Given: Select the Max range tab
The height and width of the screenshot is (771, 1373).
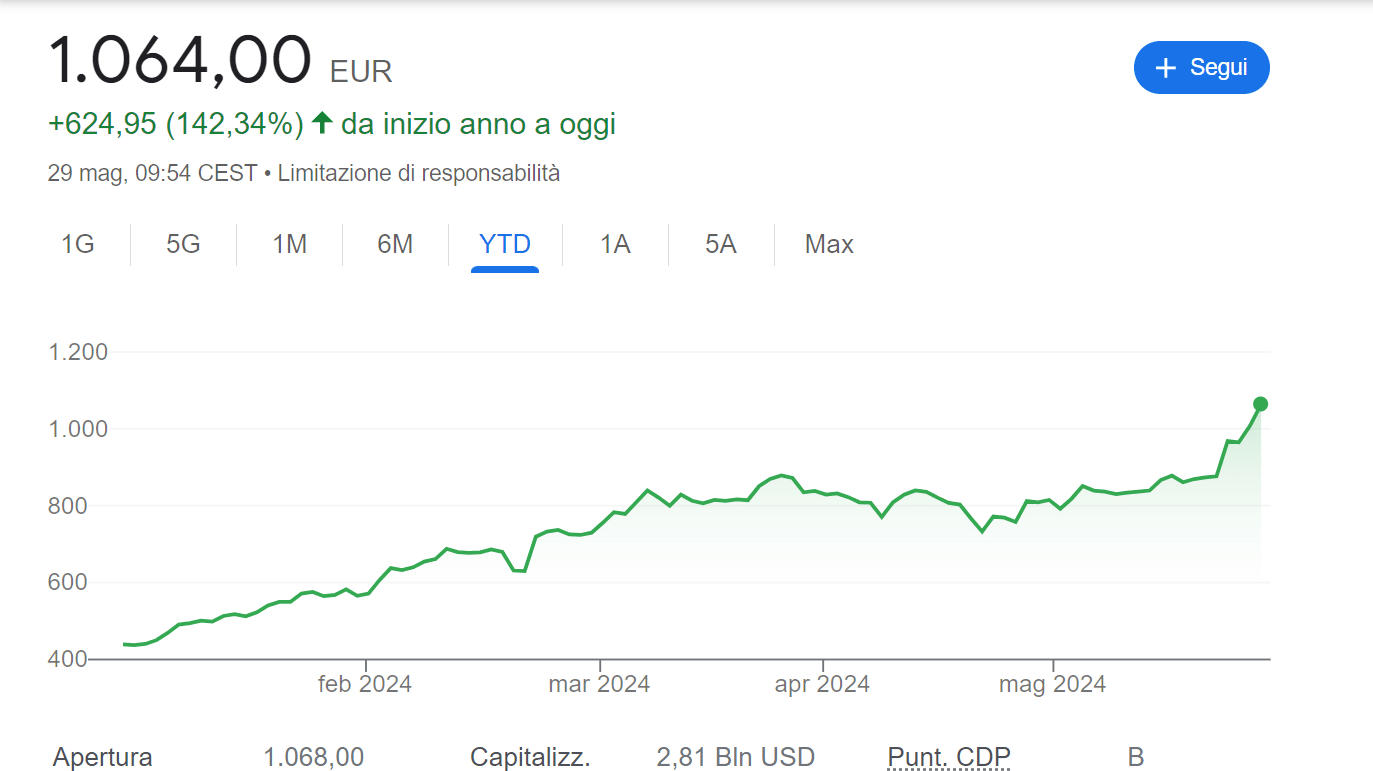Looking at the screenshot, I should point(829,245).
